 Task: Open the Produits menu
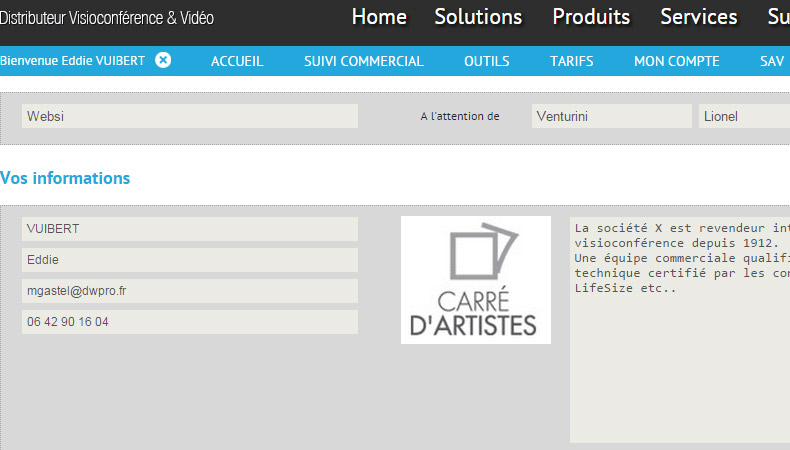click(591, 17)
